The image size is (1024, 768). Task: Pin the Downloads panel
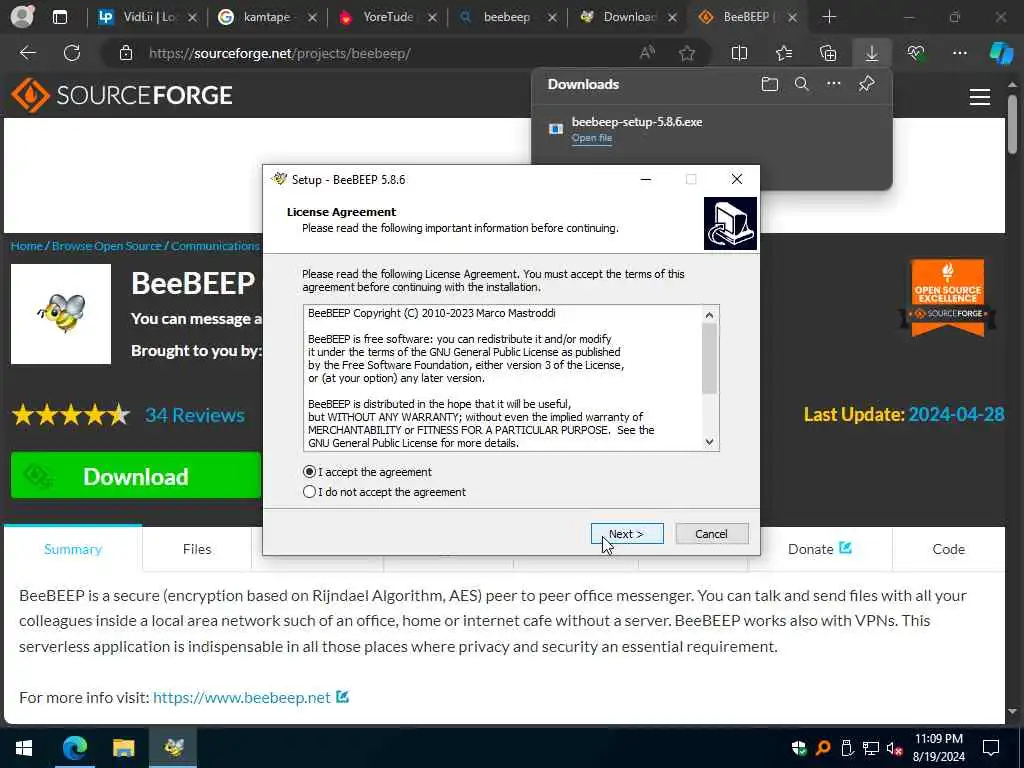pyautogui.click(x=866, y=84)
